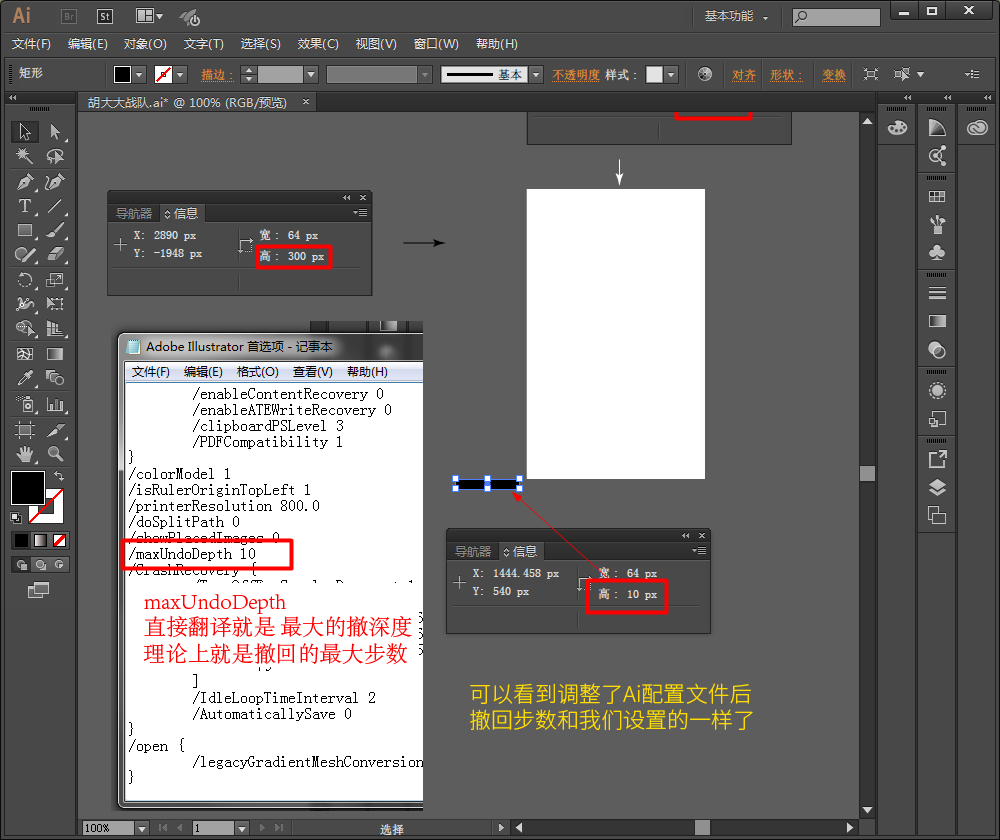The height and width of the screenshot is (840, 1000).
Task: Set paint mode to None
Action: tap(59, 541)
